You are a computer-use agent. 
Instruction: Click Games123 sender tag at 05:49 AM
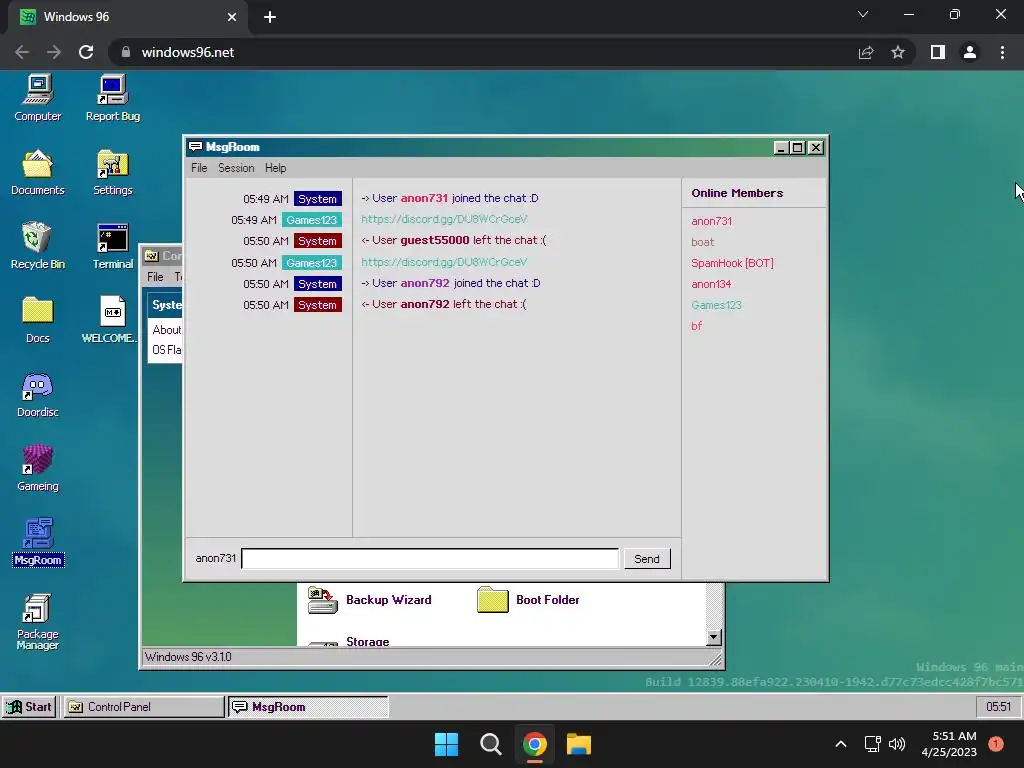312,220
